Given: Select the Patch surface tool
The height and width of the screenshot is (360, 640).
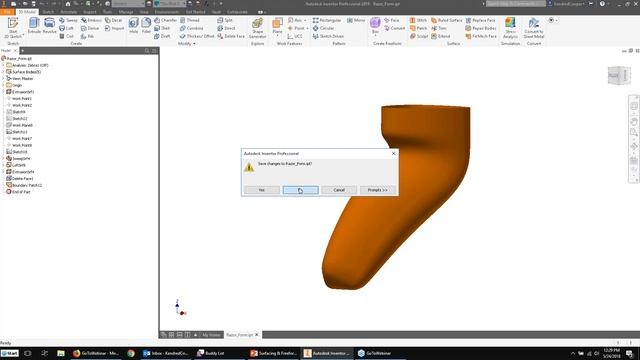Looking at the screenshot, I should tap(418, 28).
